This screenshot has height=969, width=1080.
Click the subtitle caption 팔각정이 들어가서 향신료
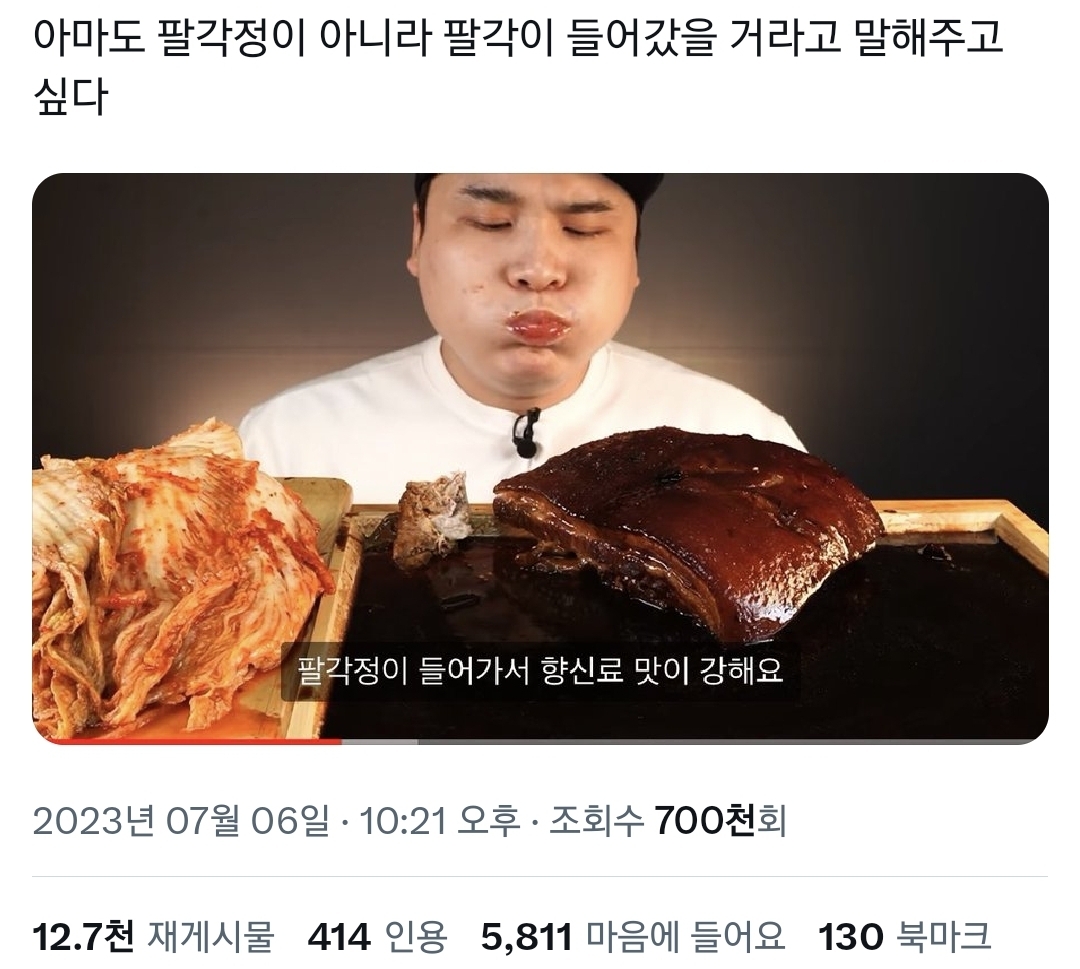pyautogui.click(x=541, y=671)
